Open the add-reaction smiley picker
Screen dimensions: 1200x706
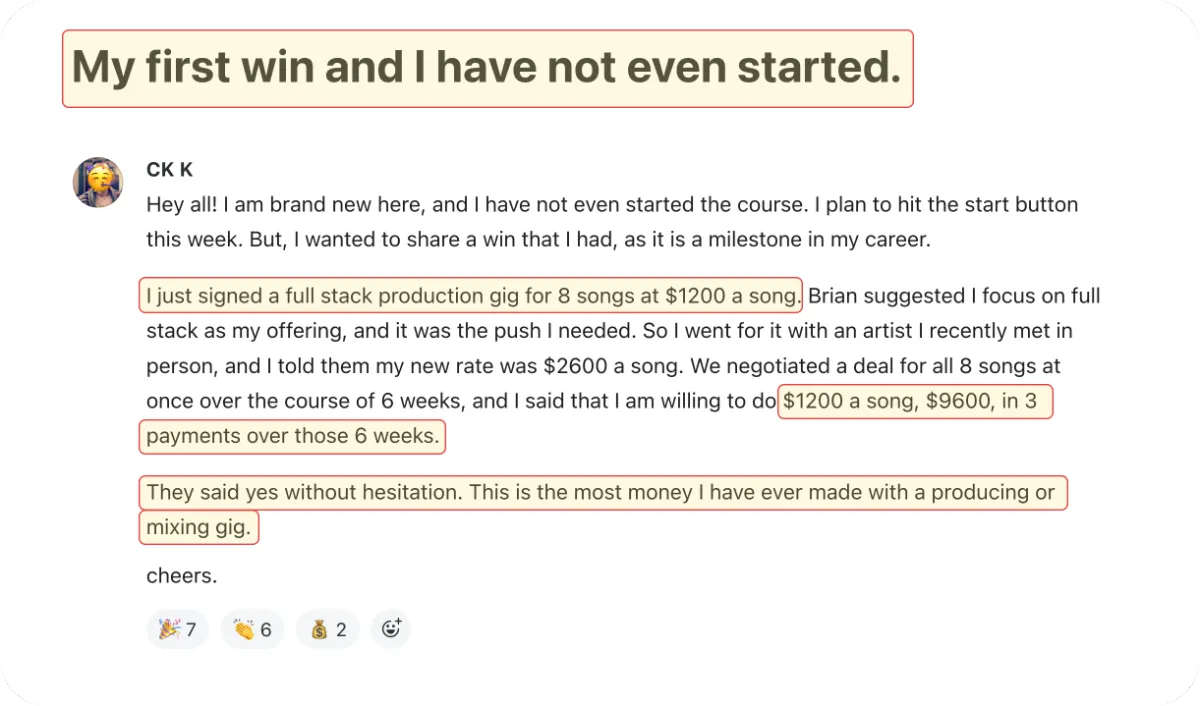[391, 629]
